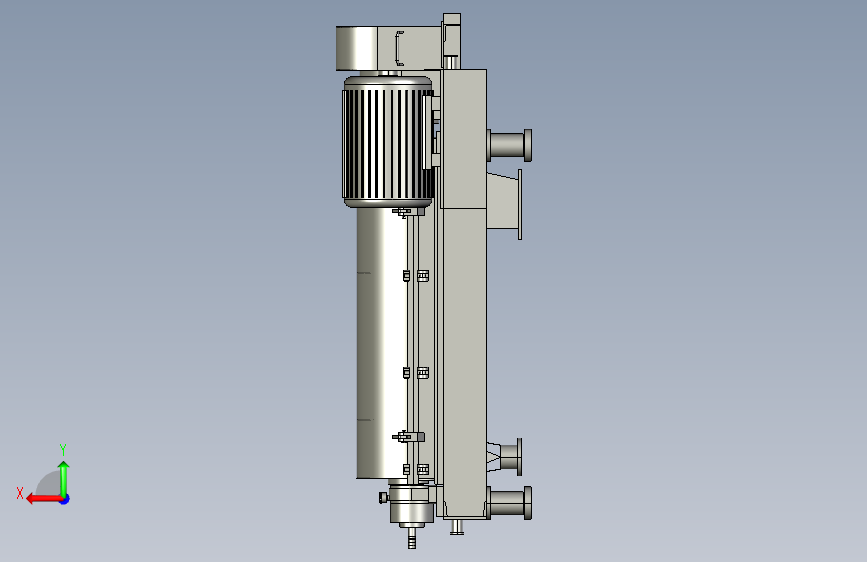Select the belt guard housing above the motor
Screen dimensions: 867x562
point(388,48)
